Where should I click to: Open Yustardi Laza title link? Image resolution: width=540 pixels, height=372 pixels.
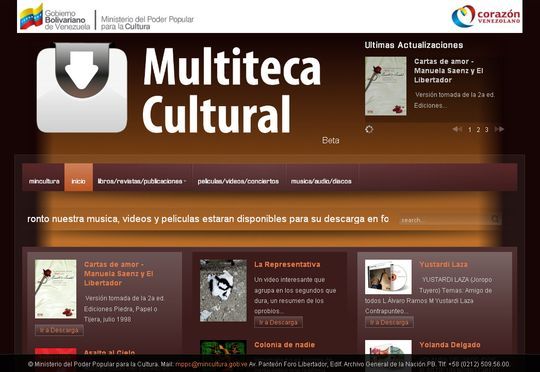[x=444, y=265]
